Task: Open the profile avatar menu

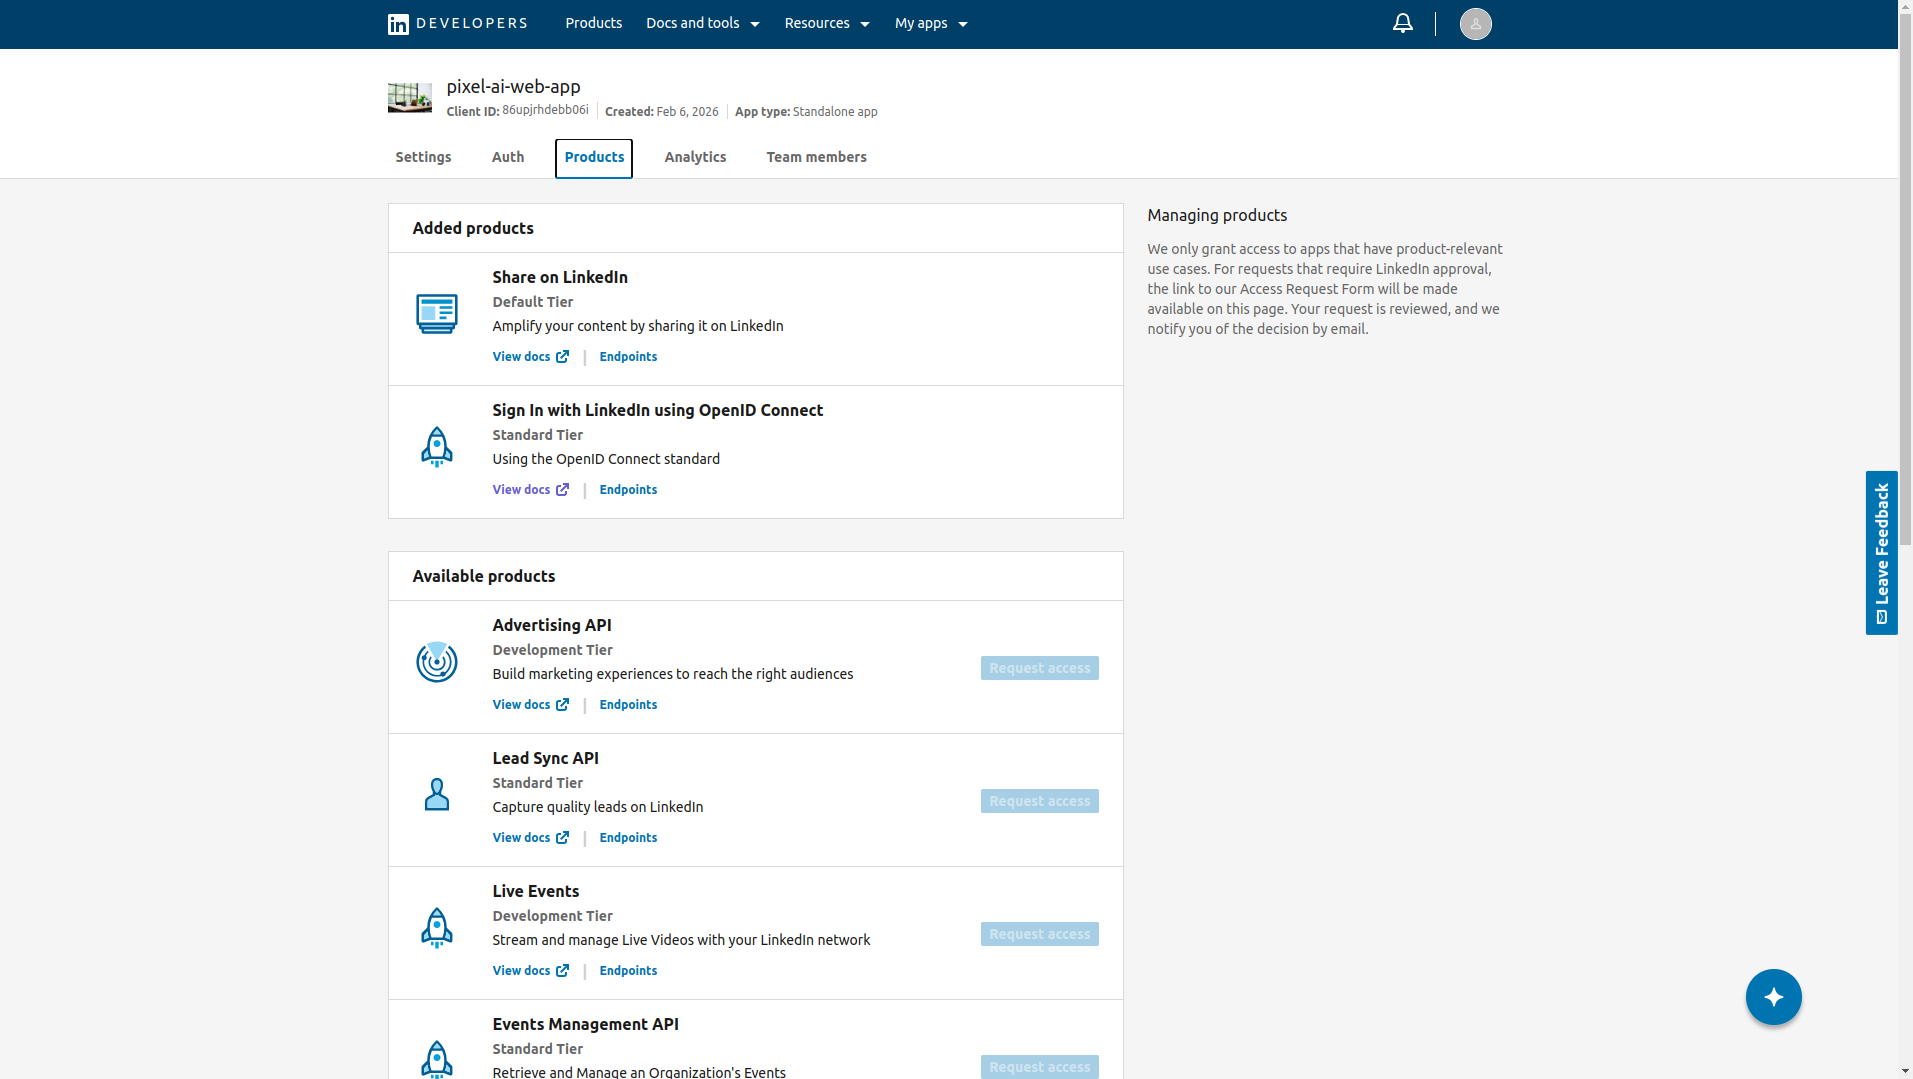Action: 1475,24
